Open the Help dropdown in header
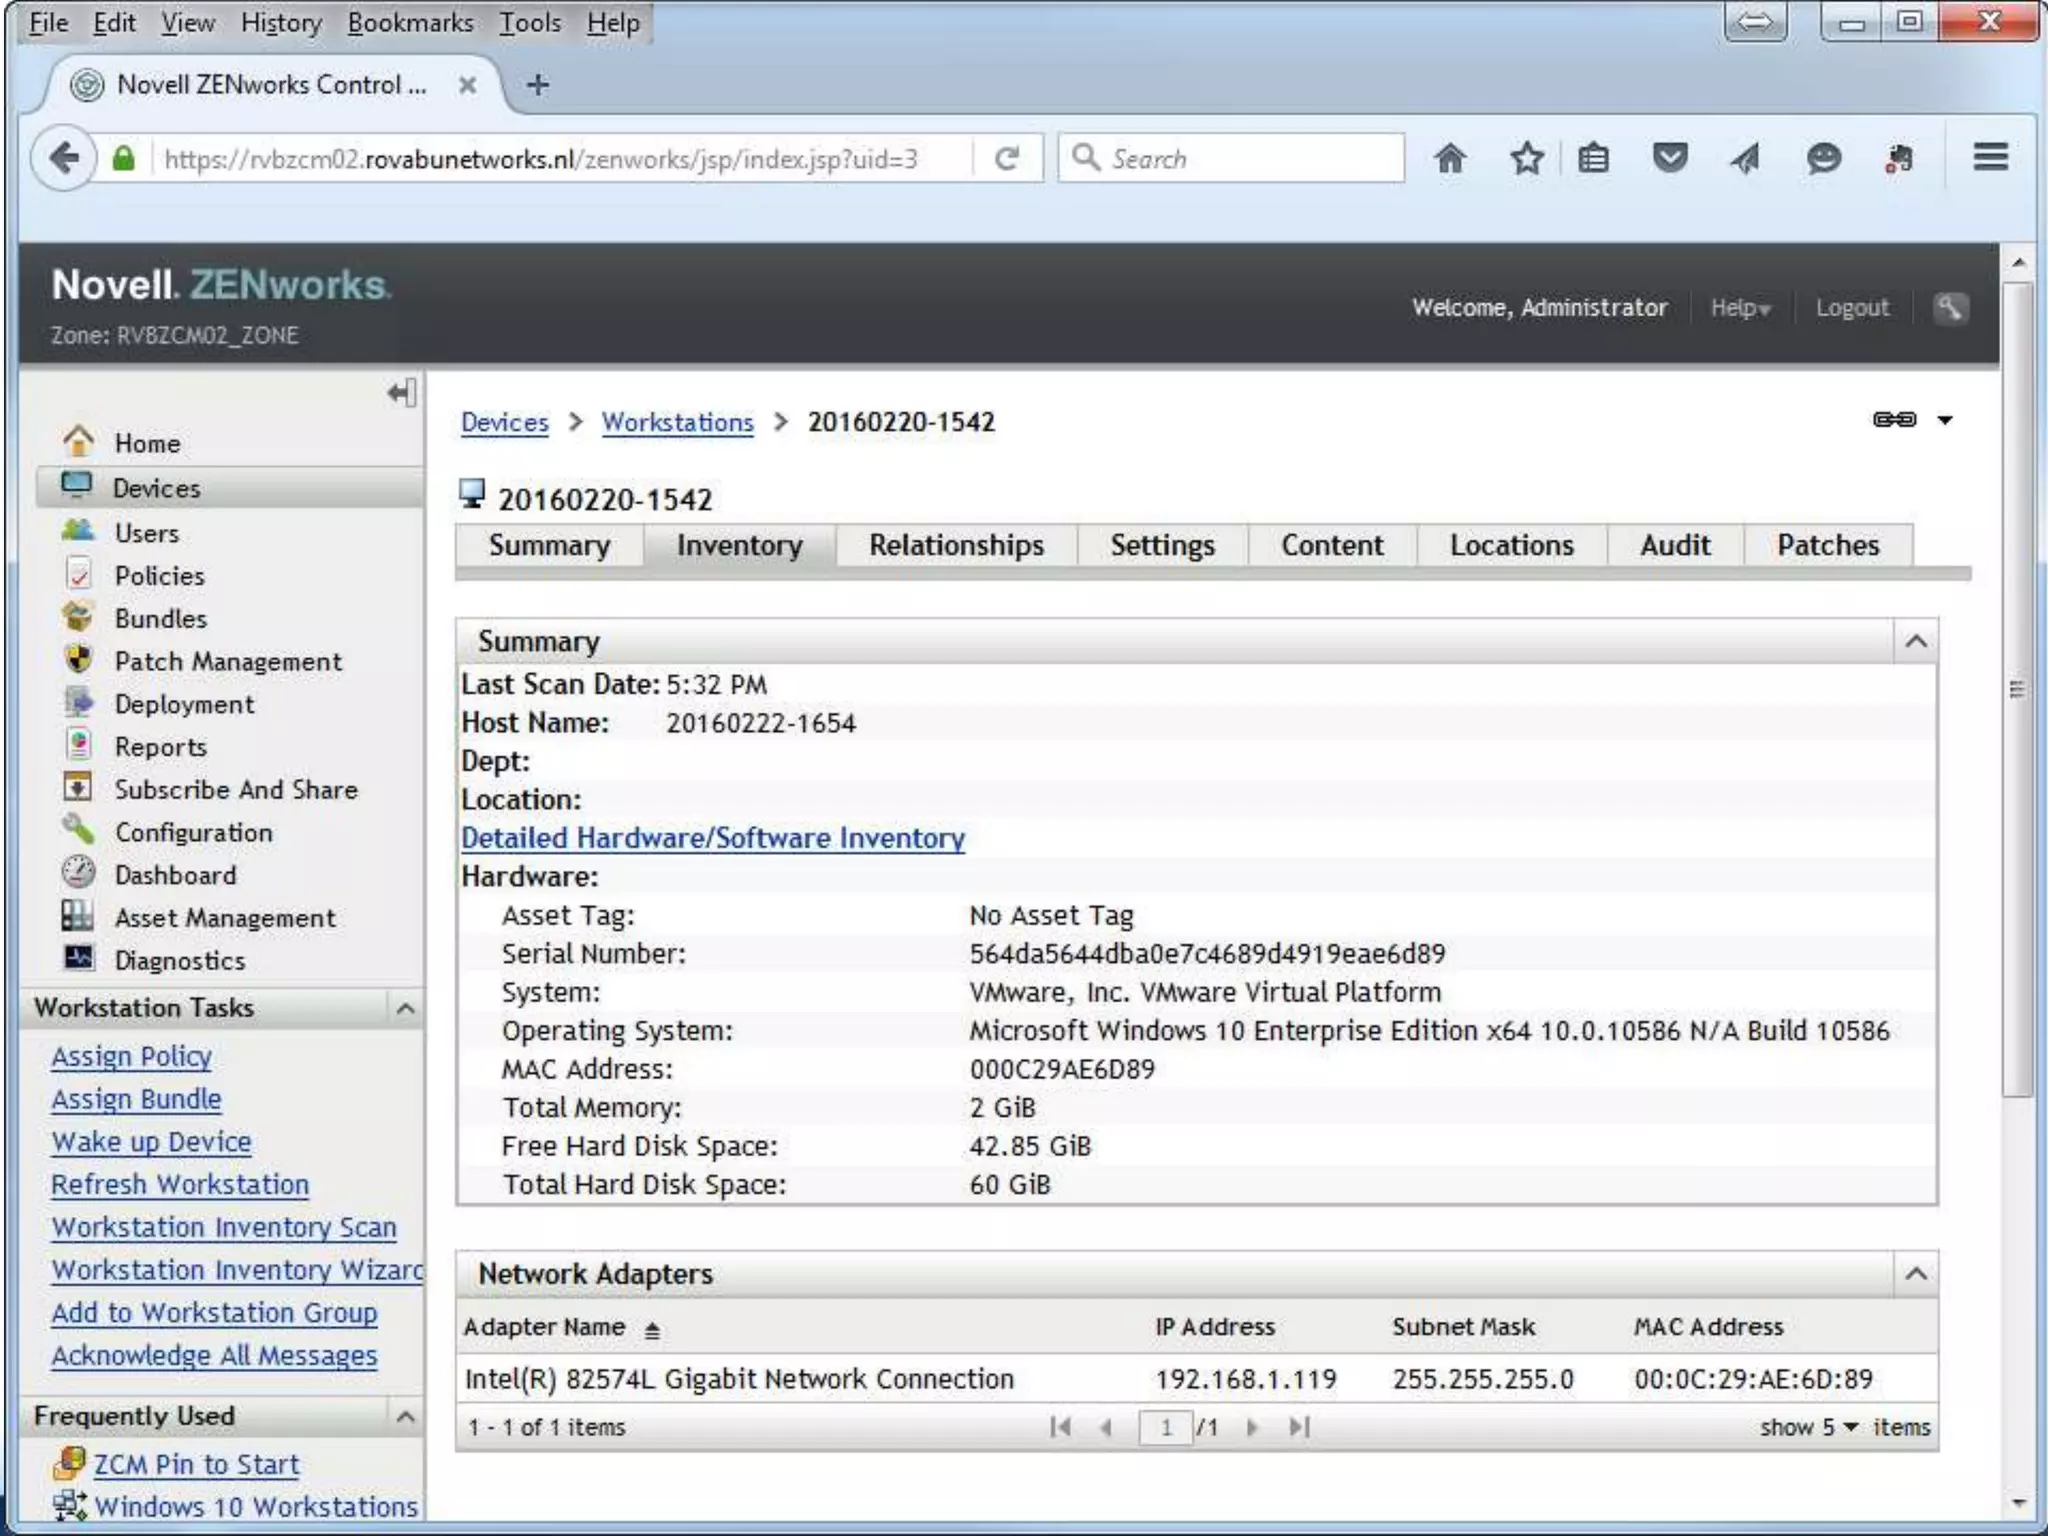 point(1740,308)
